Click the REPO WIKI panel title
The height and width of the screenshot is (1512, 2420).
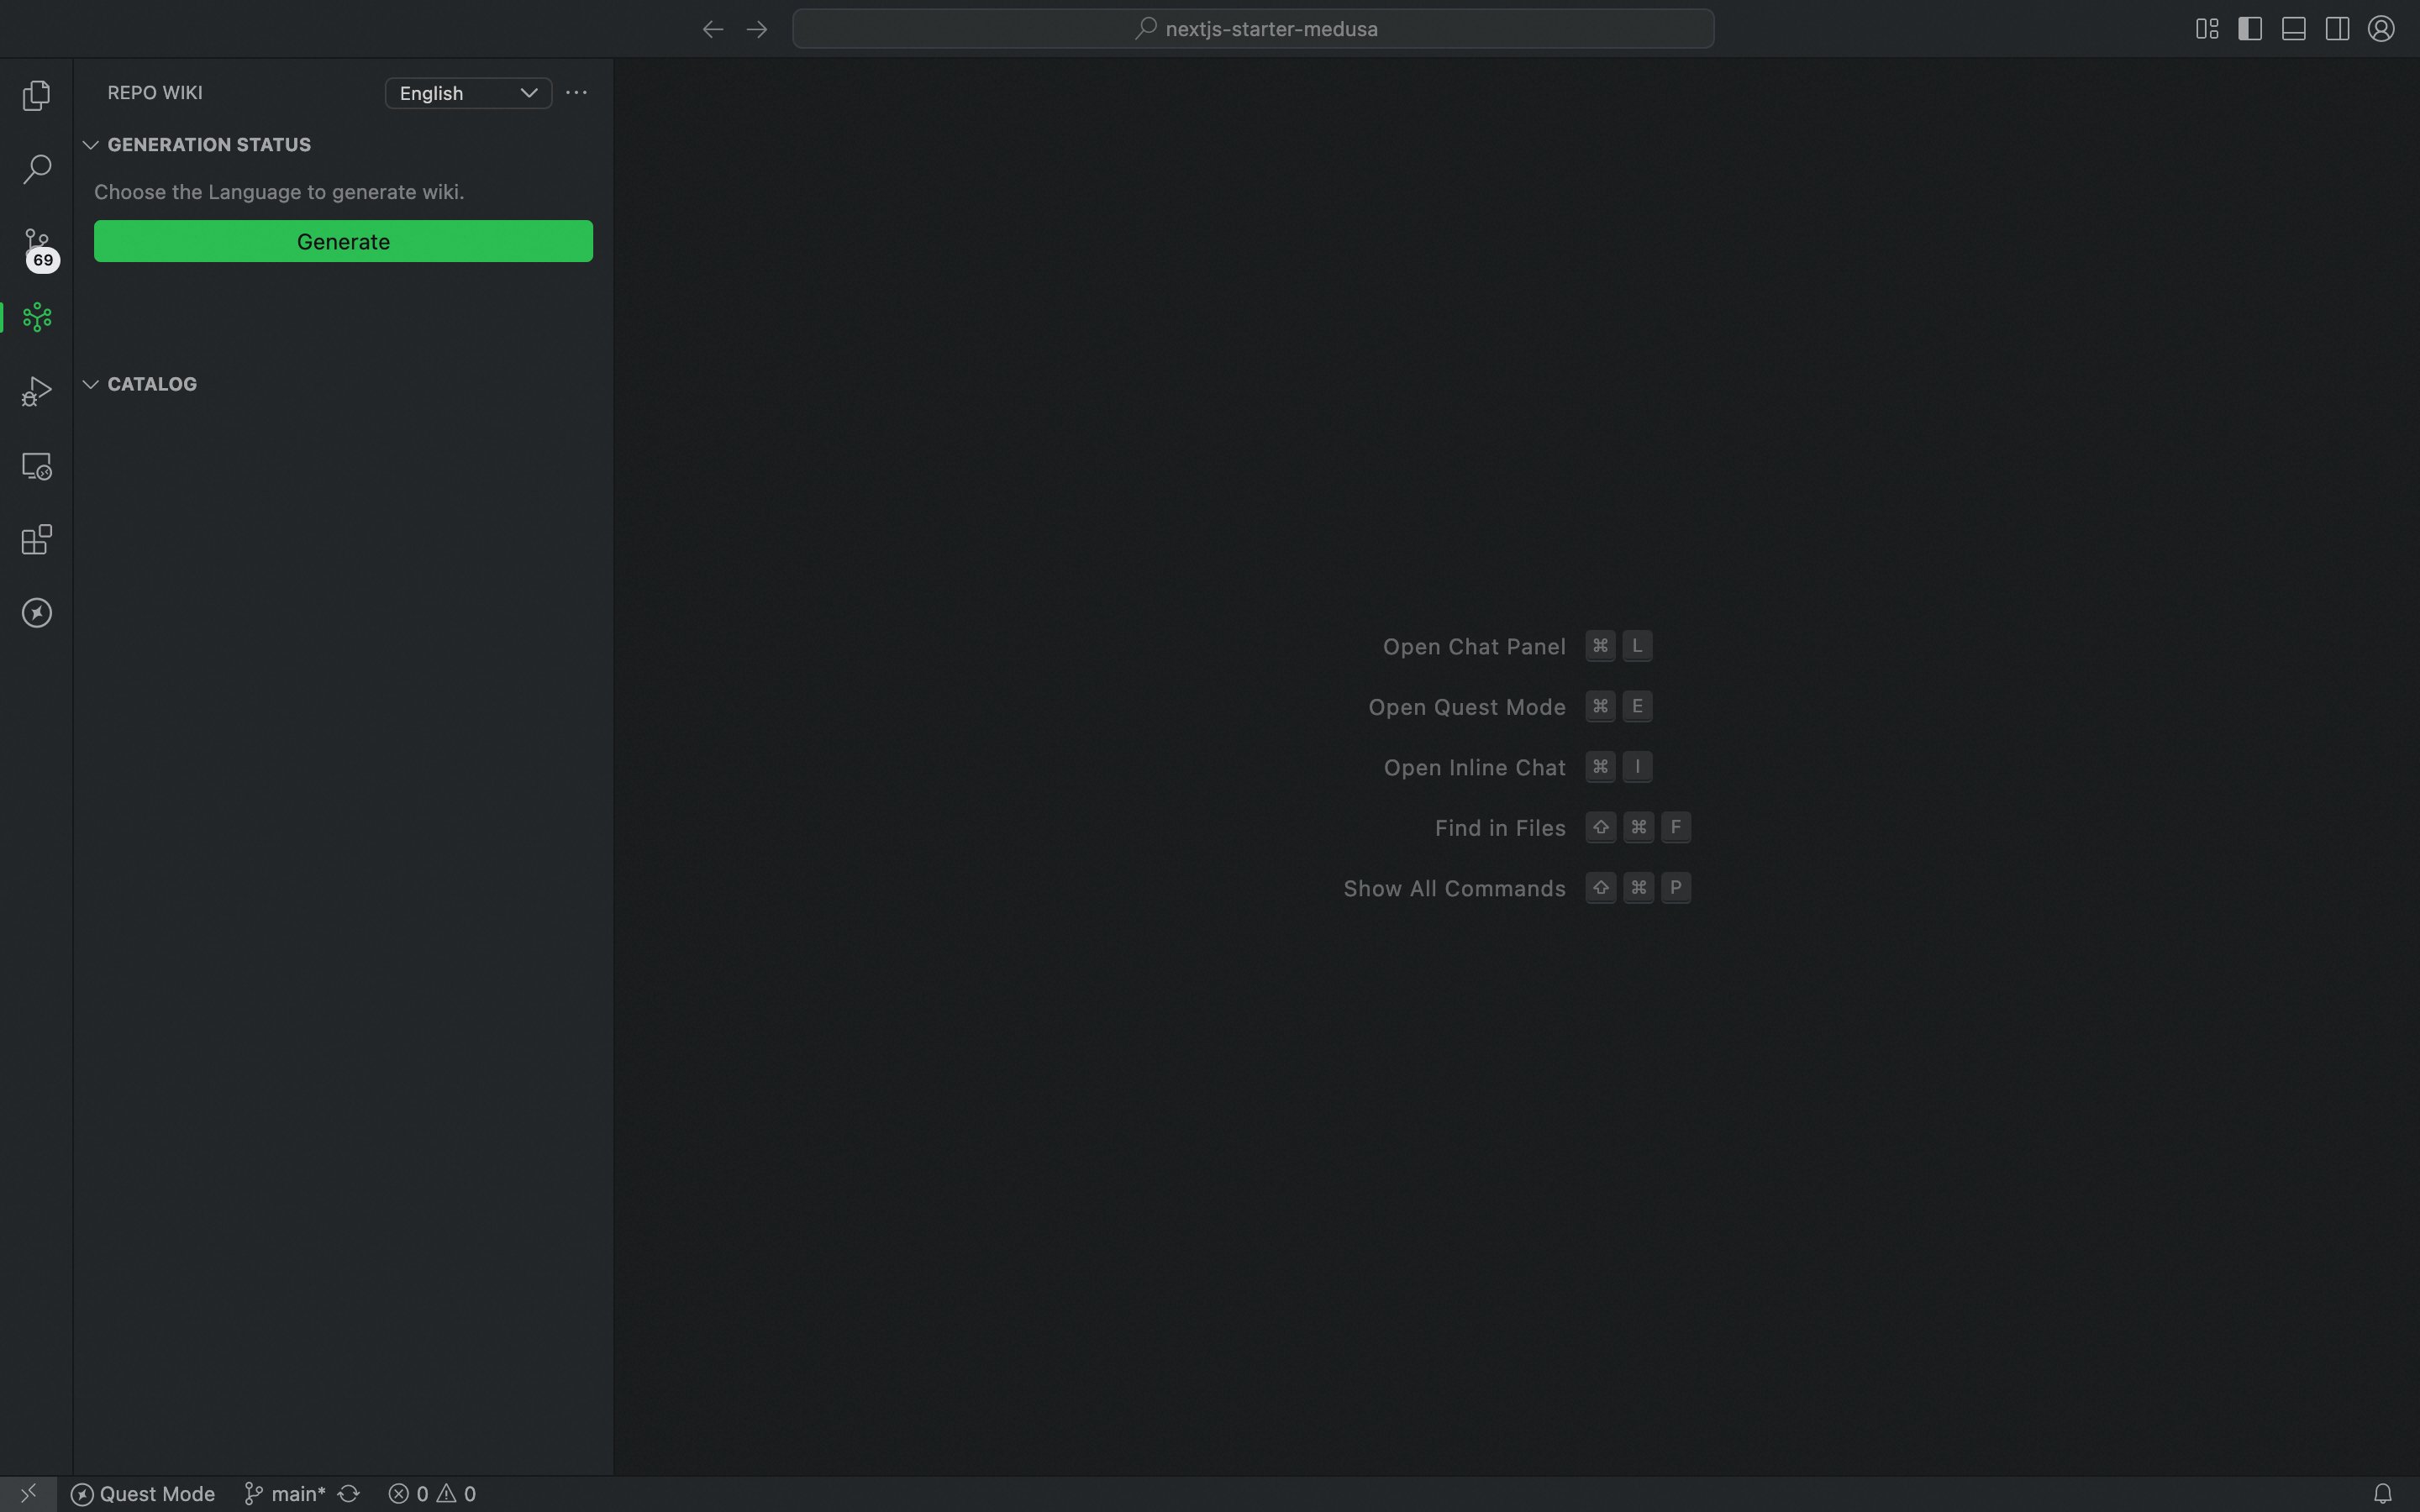coord(155,92)
